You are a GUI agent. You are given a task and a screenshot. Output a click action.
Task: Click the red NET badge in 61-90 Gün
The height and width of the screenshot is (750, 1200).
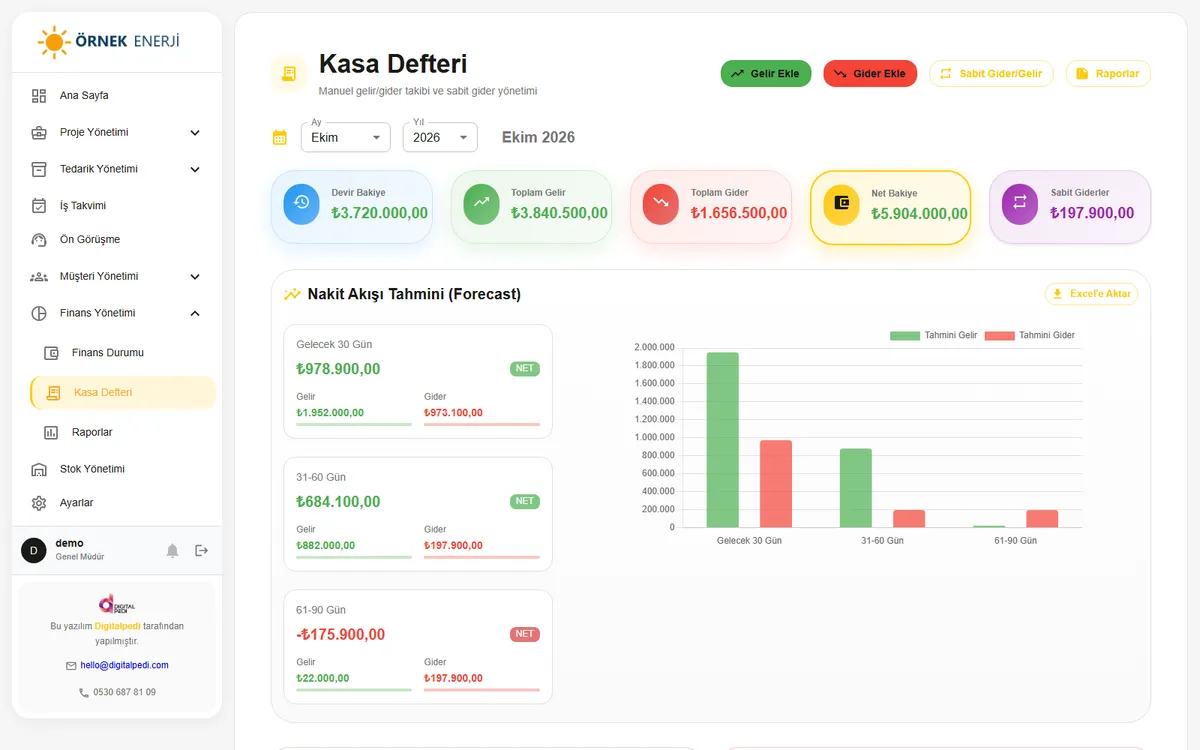[x=525, y=634]
